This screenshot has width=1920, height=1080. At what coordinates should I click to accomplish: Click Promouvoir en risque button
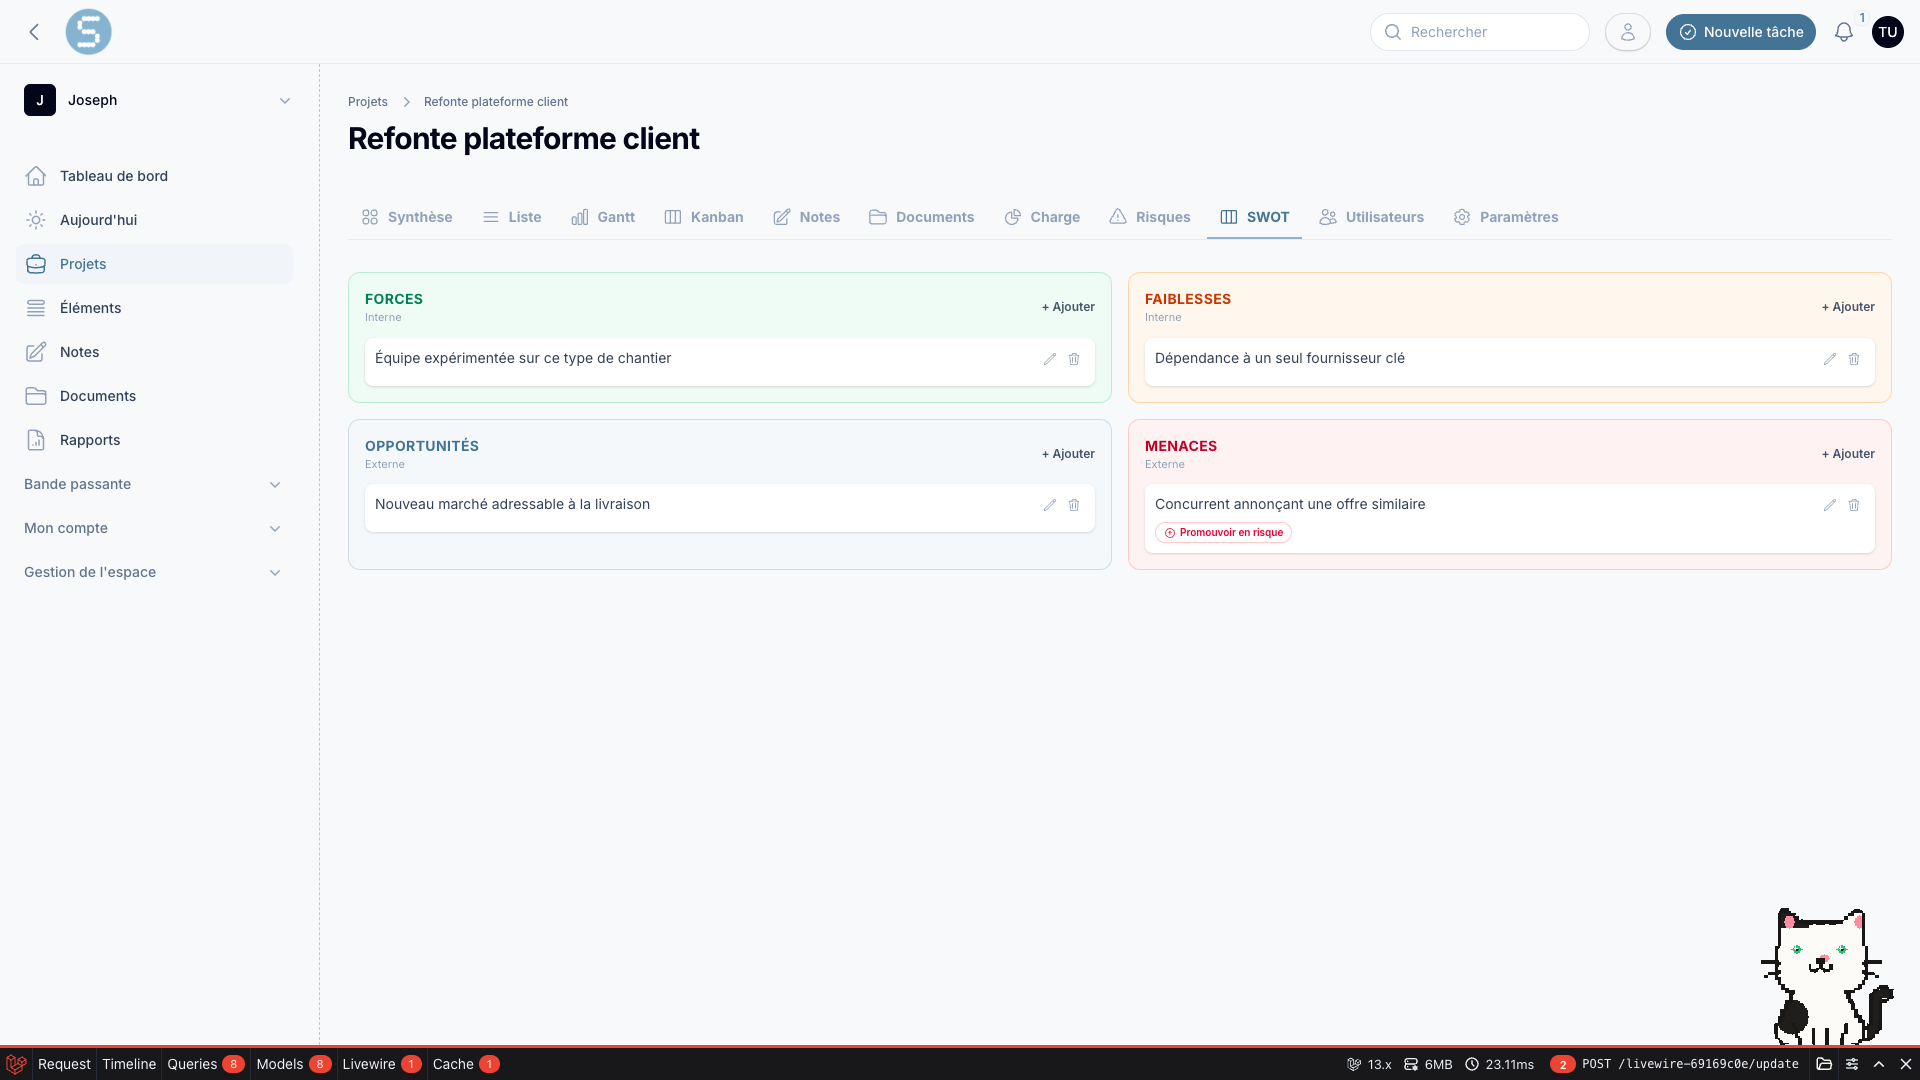click(x=1223, y=533)
